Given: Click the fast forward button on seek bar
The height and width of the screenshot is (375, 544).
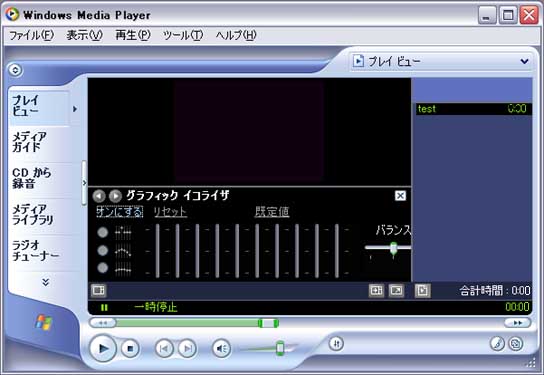Looking at the screenshot, I should 517,323.
